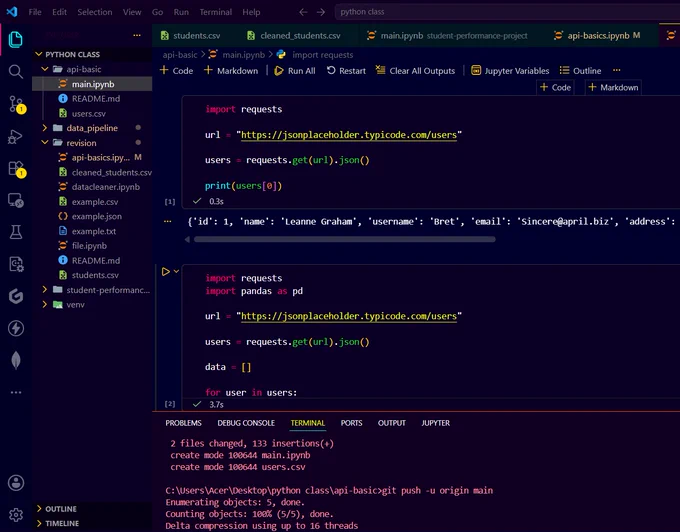Click the api-basic breadcrumb segment
Image resolution: width=680 pixels, height=532 pixels.
(180, 55)
